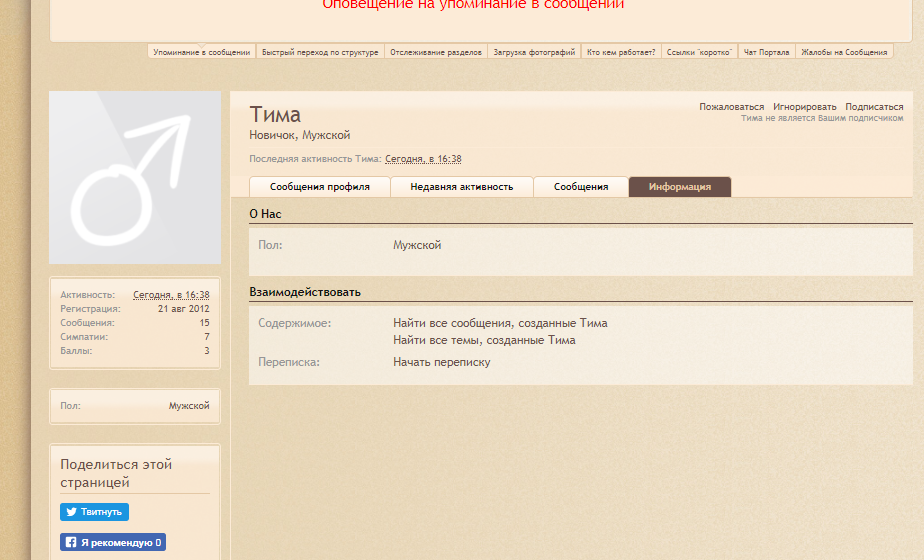Open Найти все сообщения, созданные Тима
Screen dimensions: 924x560
click(x=500, y=323)
